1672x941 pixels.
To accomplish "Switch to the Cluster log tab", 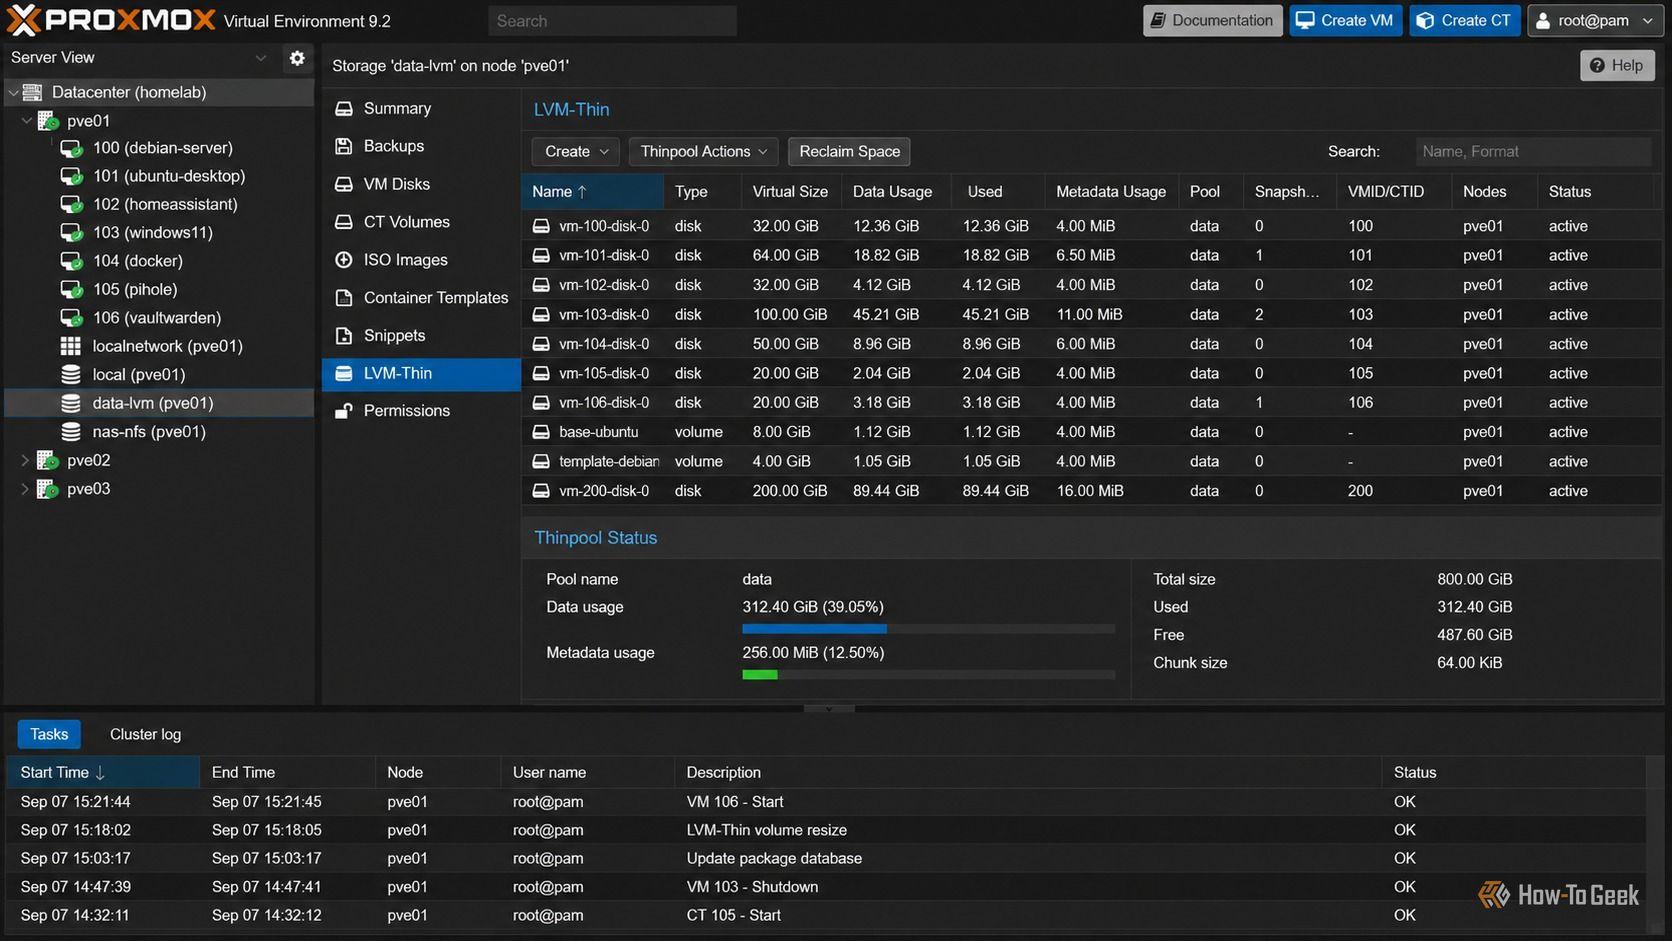I will tap(145, 734).
